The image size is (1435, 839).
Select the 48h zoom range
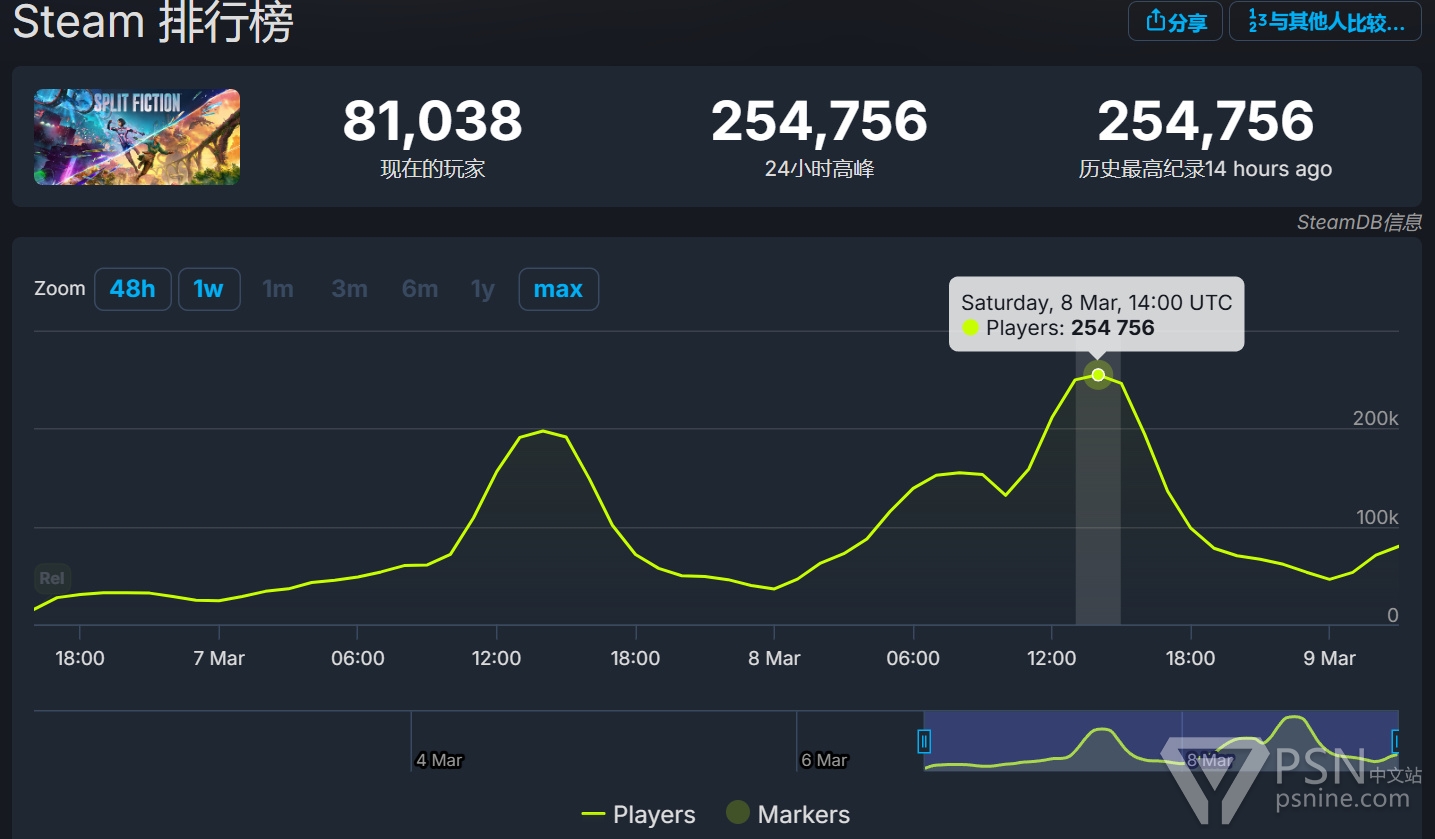point(133,289)
